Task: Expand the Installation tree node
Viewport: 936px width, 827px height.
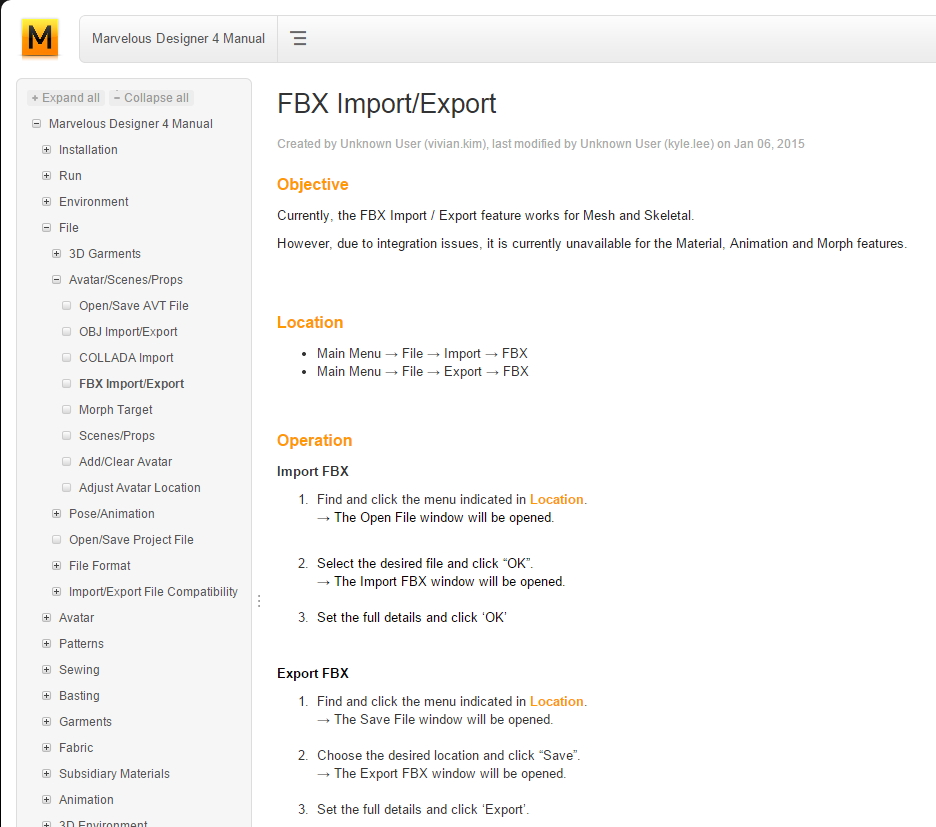Action: pyautogui.click(x=47, y=149)
